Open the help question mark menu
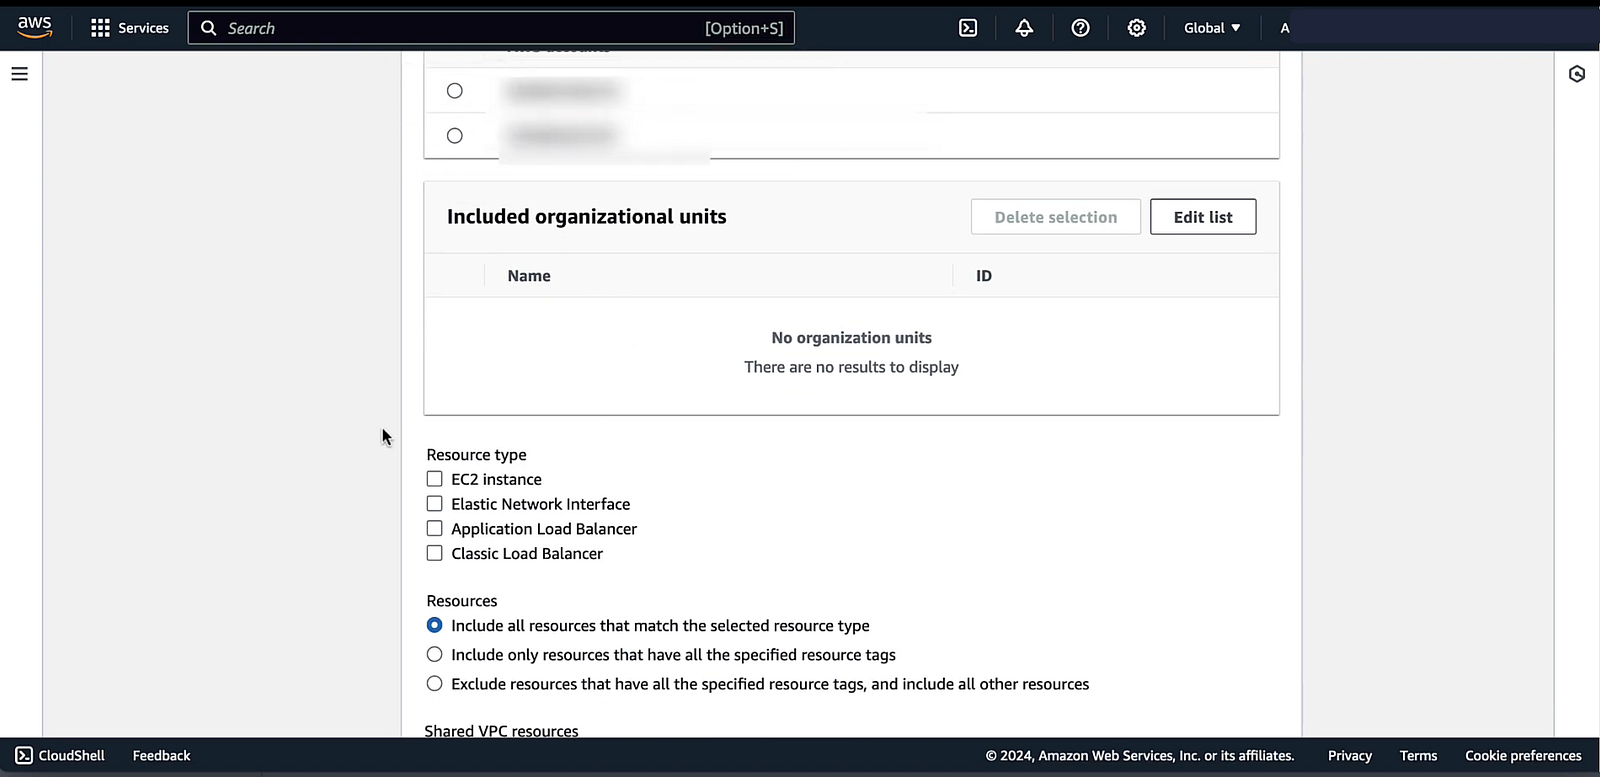The image size is (1600, 777). point(1080,28)
